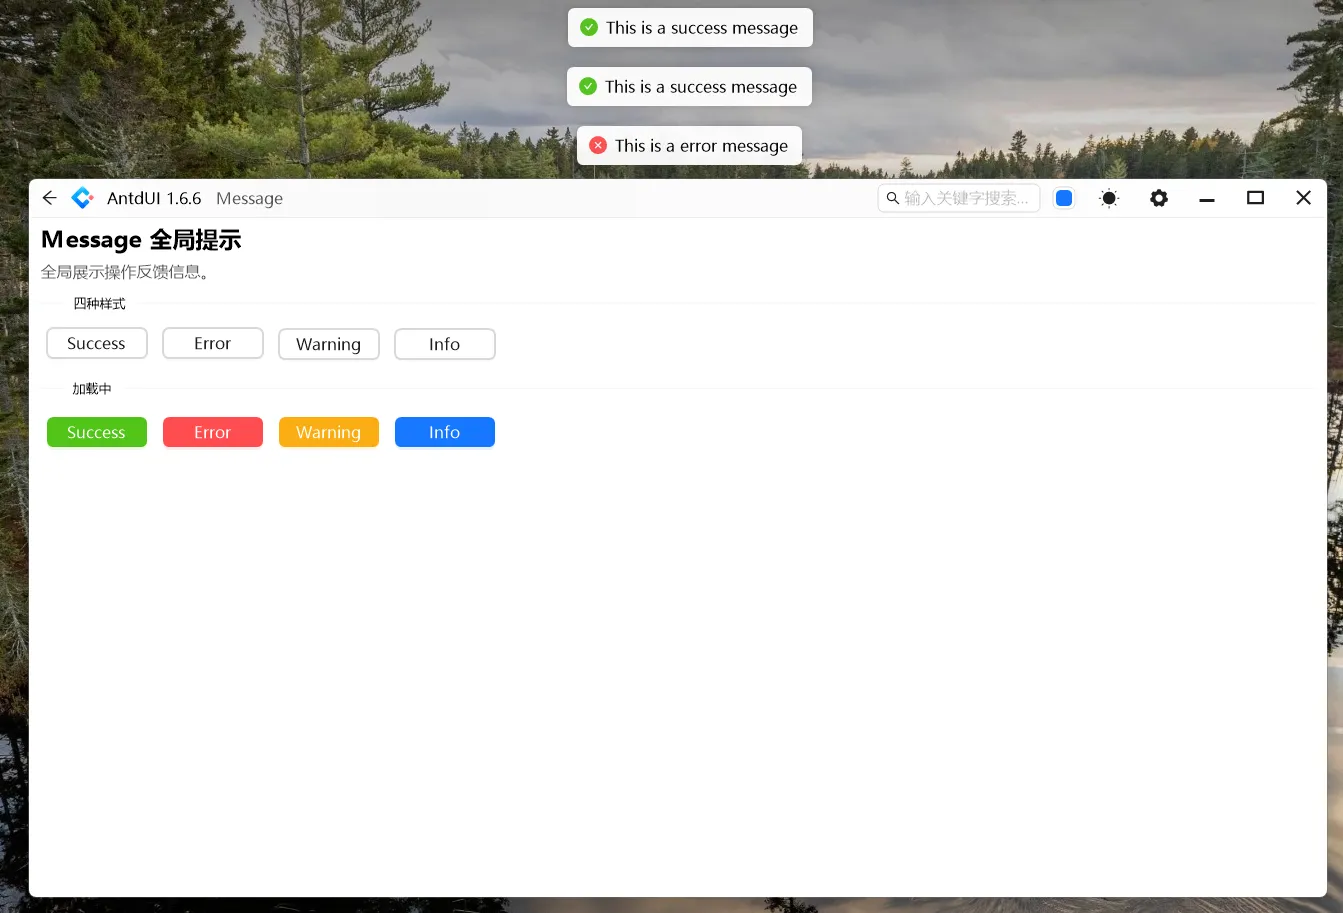Open settings via the gear icon
This screenshot has width=1343, height=913.
[1158, 198]
